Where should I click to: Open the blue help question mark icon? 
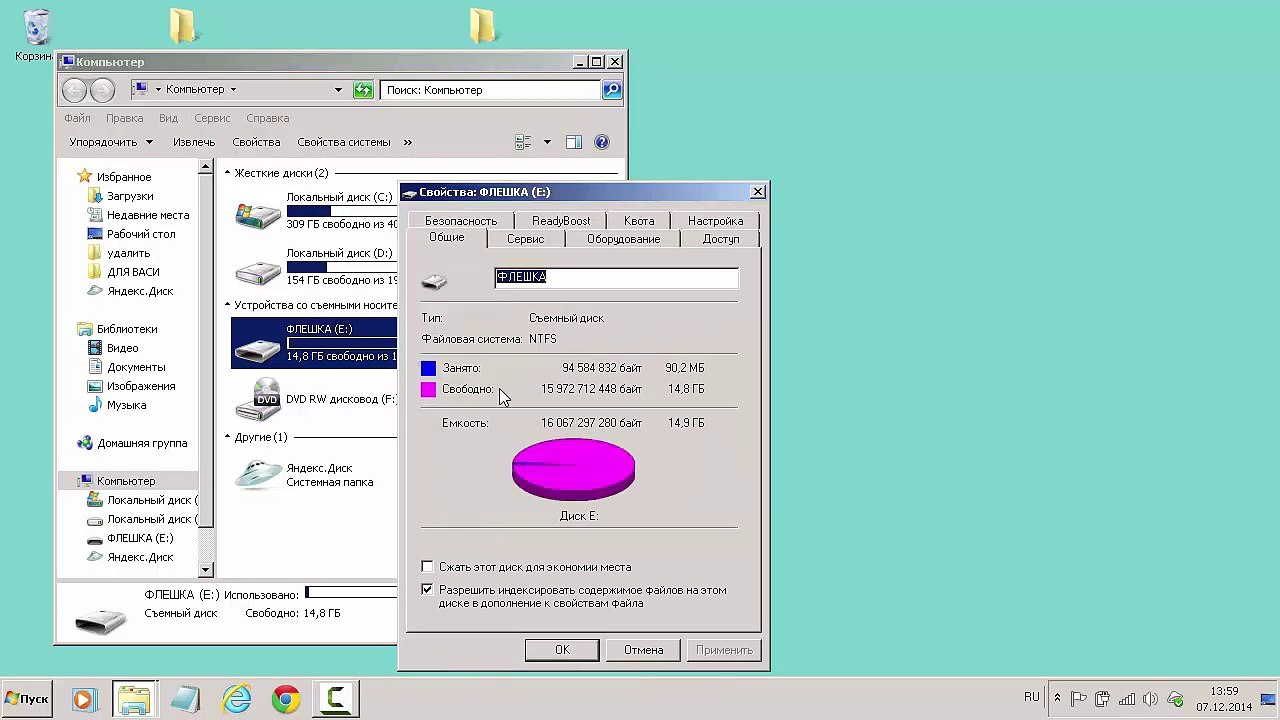pyautogui.click(x=602, y=142)
